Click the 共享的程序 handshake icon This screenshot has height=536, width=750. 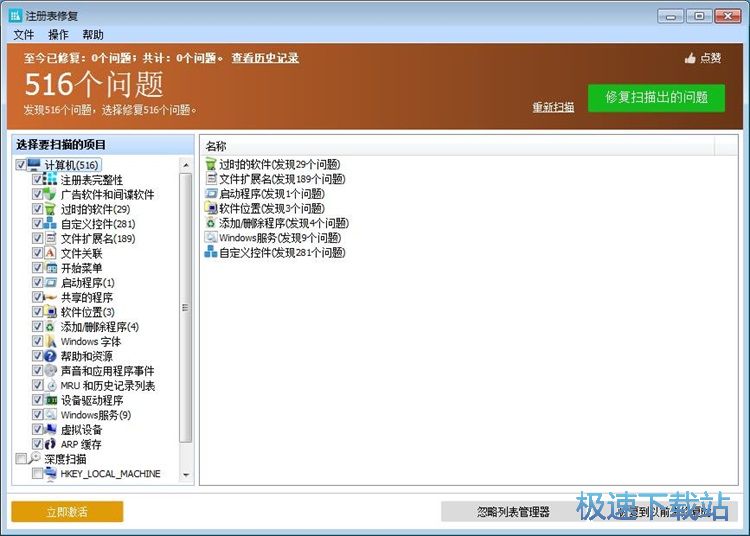(50, 297)
